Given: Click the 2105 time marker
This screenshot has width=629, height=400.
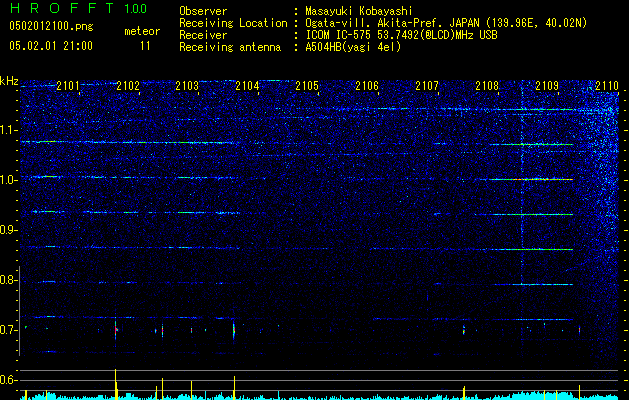Looking at the screenshot, I should click(307, 85).
